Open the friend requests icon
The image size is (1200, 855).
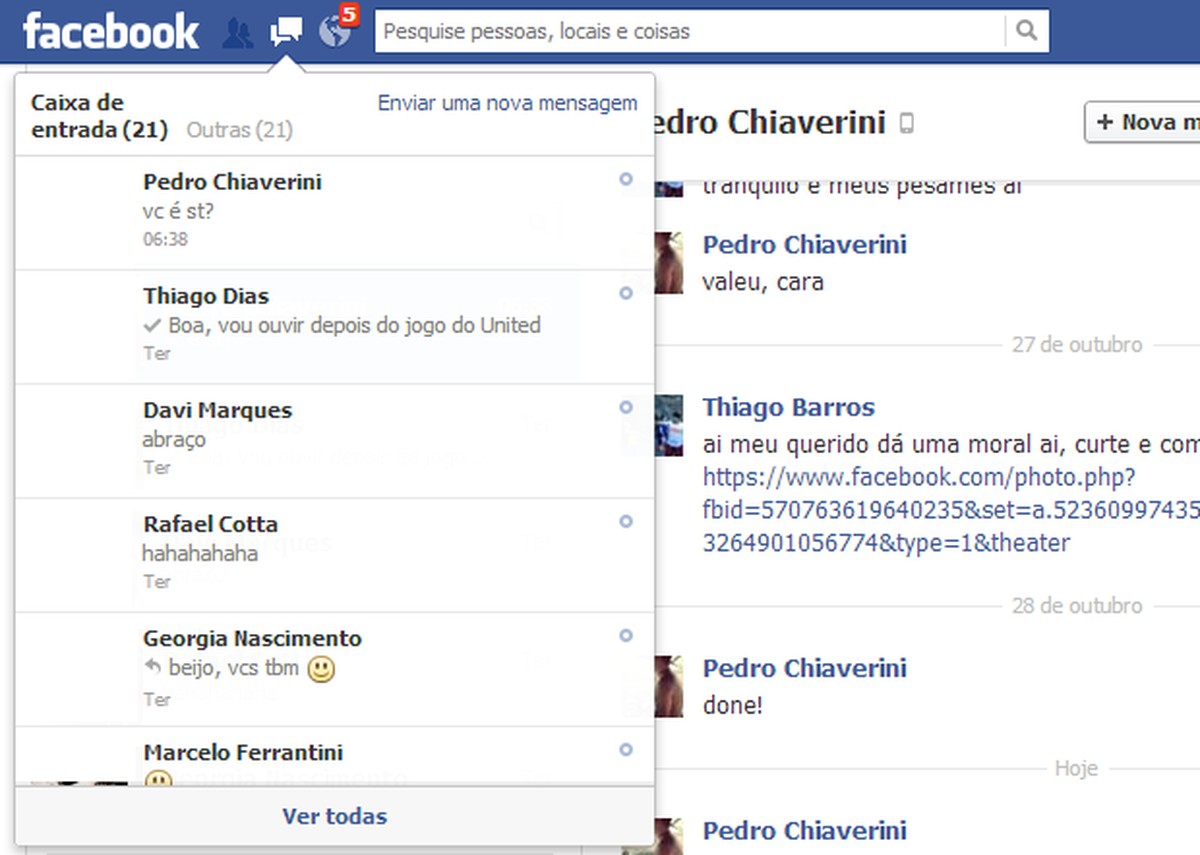(238, 31)
